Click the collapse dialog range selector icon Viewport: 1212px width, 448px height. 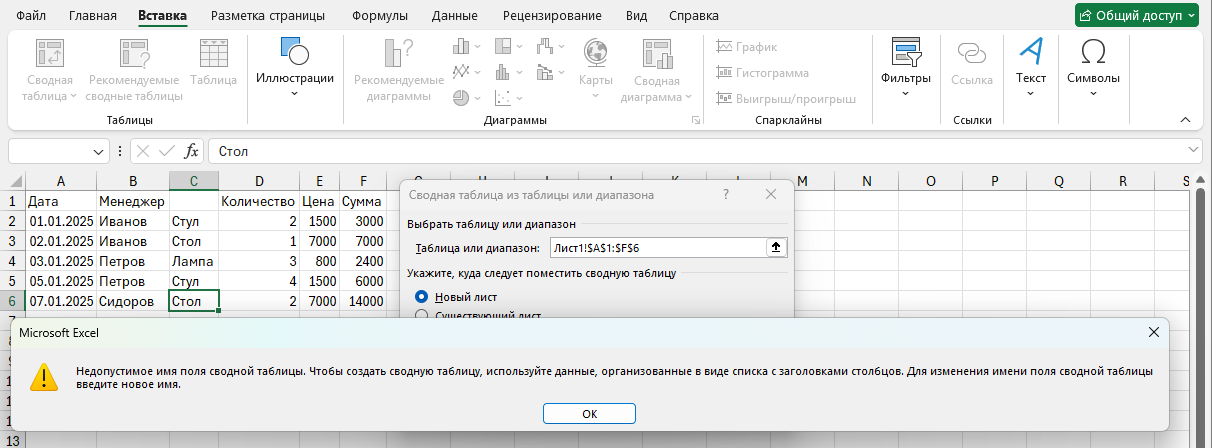777,247
